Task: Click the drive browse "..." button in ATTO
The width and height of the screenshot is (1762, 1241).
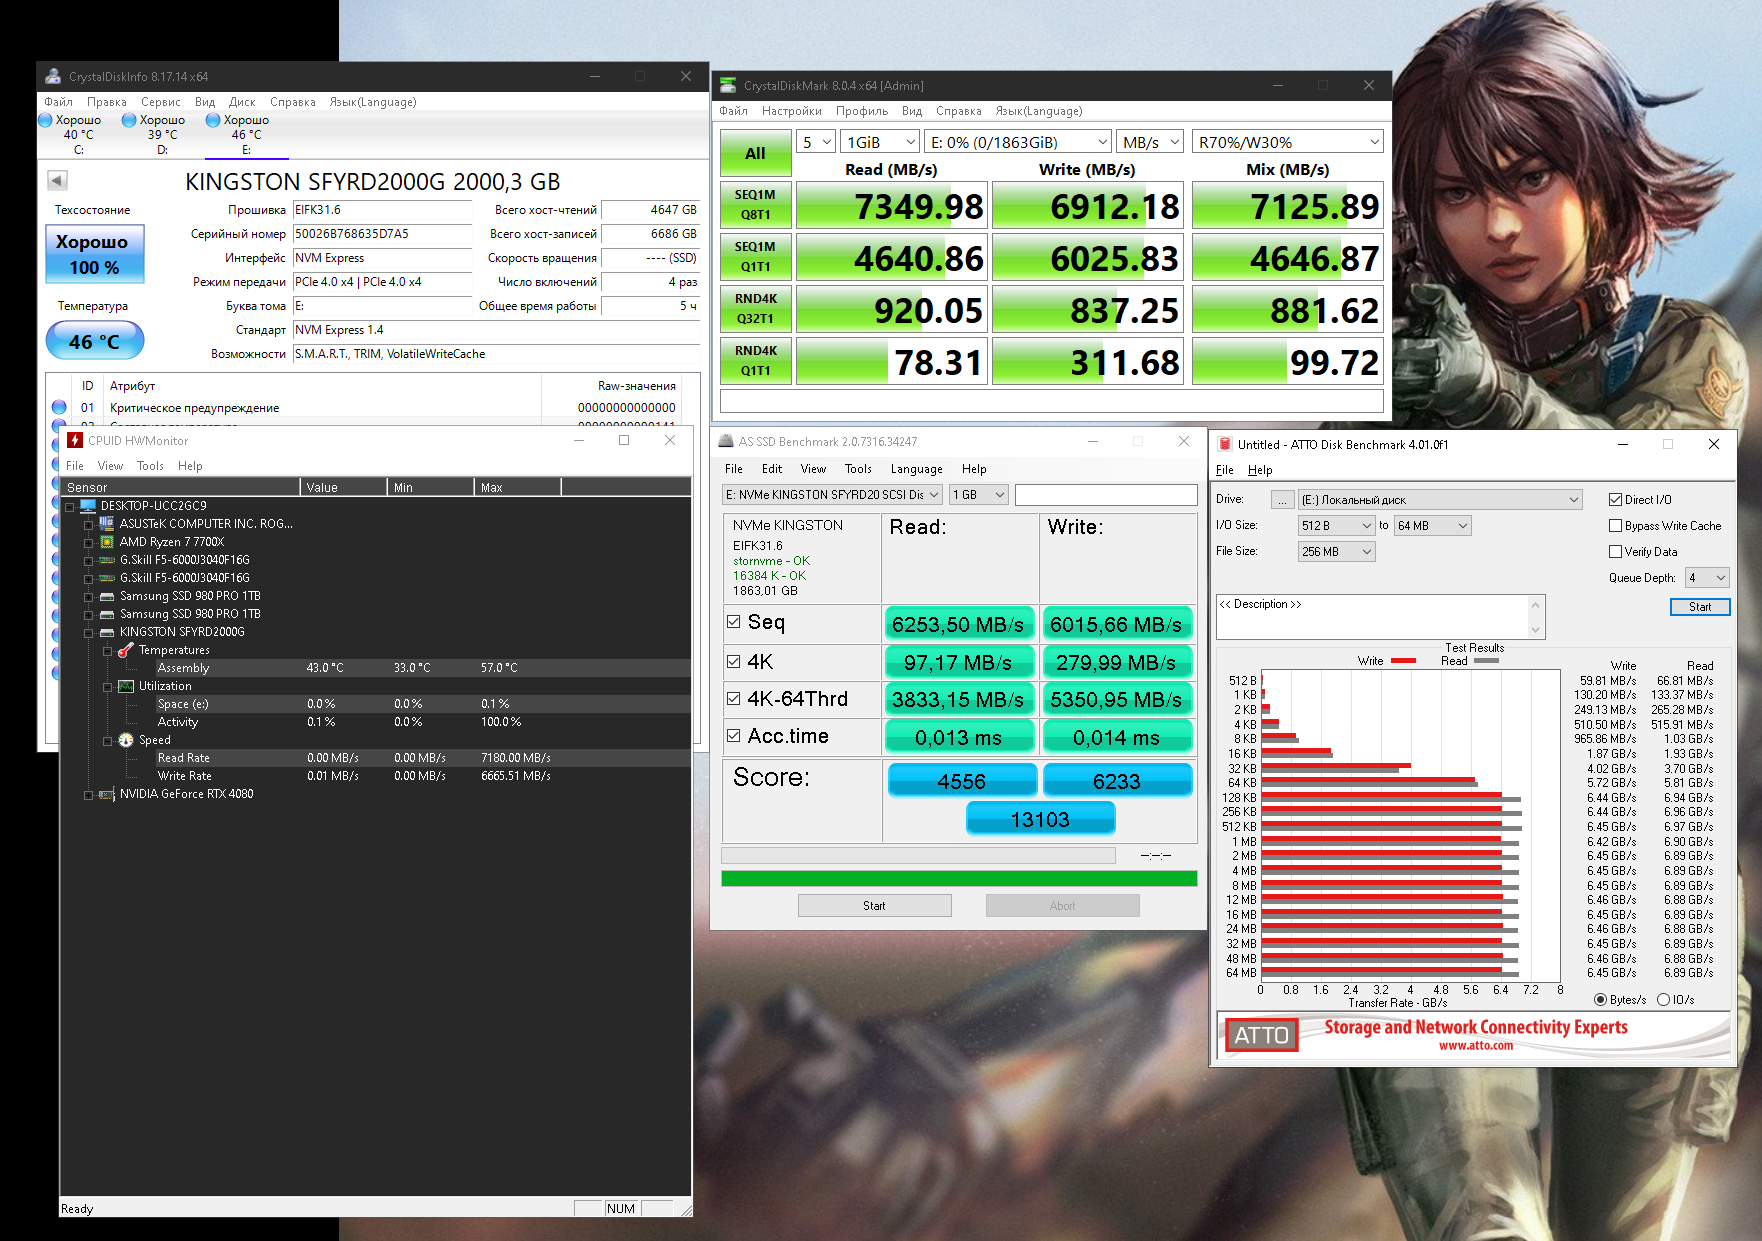Action: pos(1281,499)
